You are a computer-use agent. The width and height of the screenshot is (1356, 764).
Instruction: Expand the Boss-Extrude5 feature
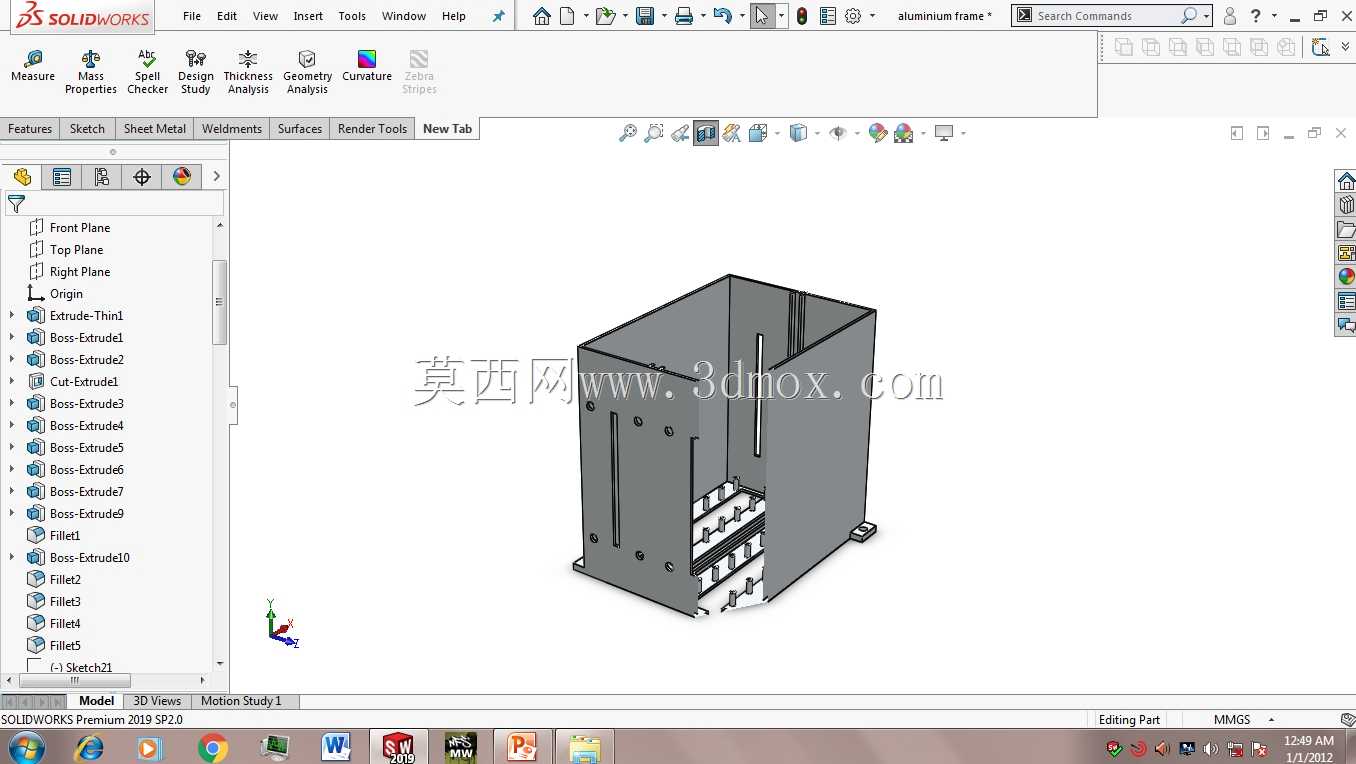click(x=12, y=448)
